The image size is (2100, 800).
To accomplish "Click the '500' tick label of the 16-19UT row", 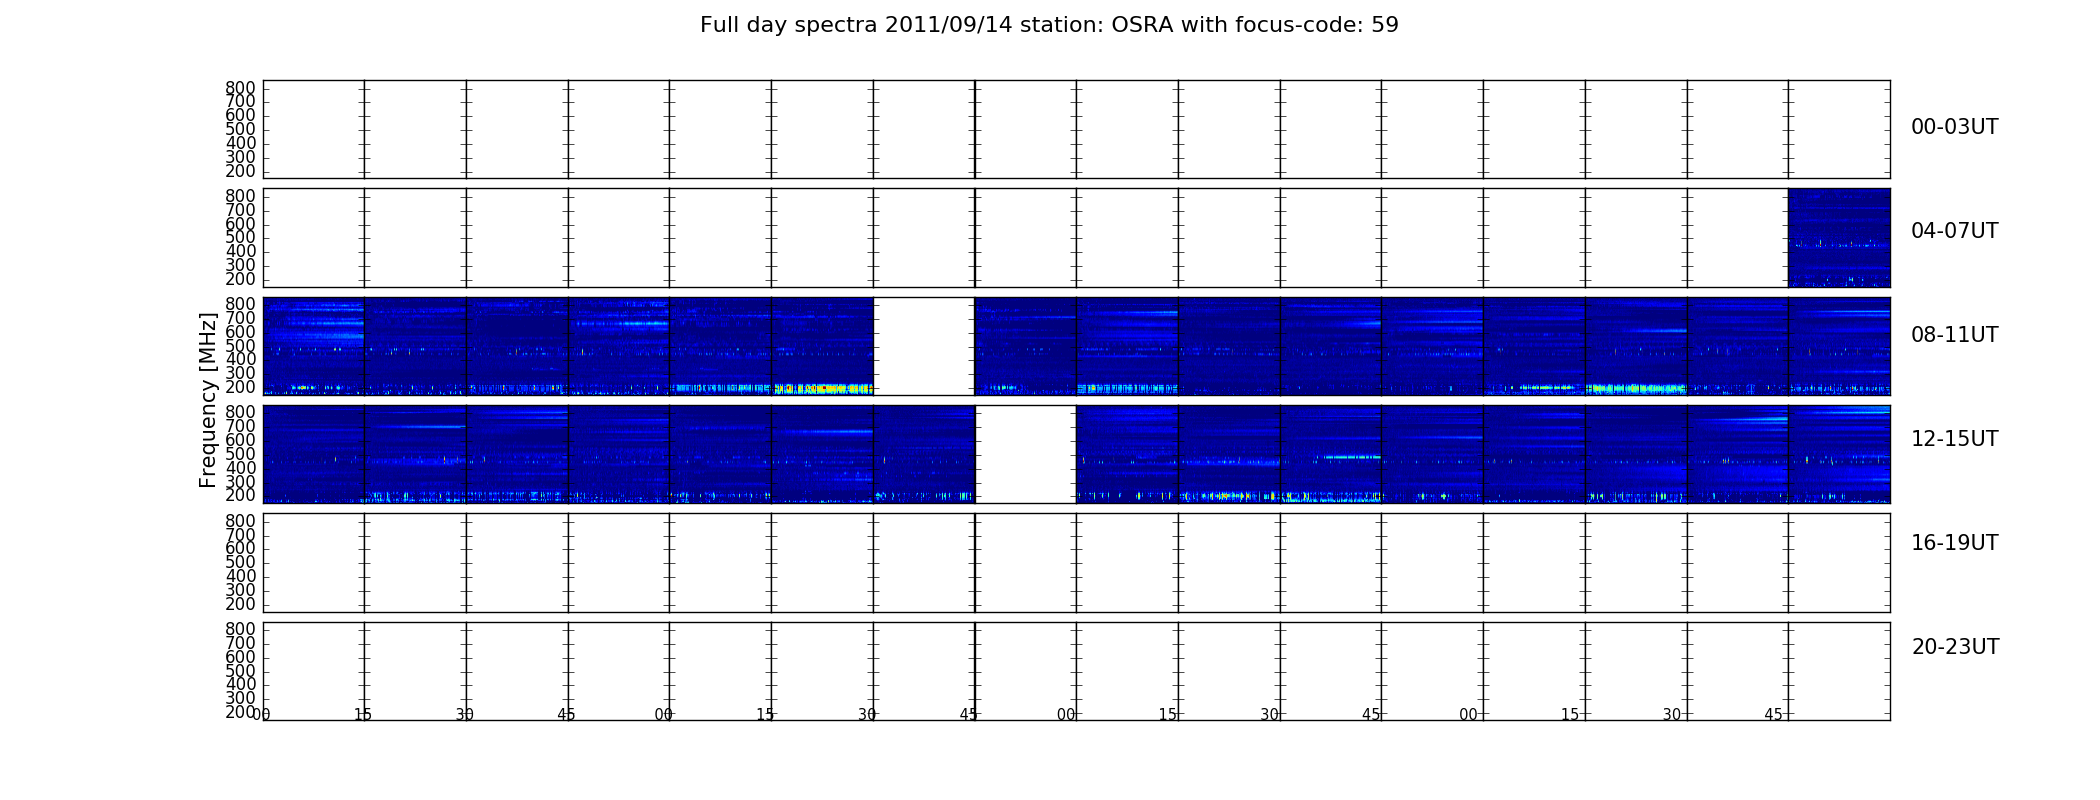I will [240, 562].
